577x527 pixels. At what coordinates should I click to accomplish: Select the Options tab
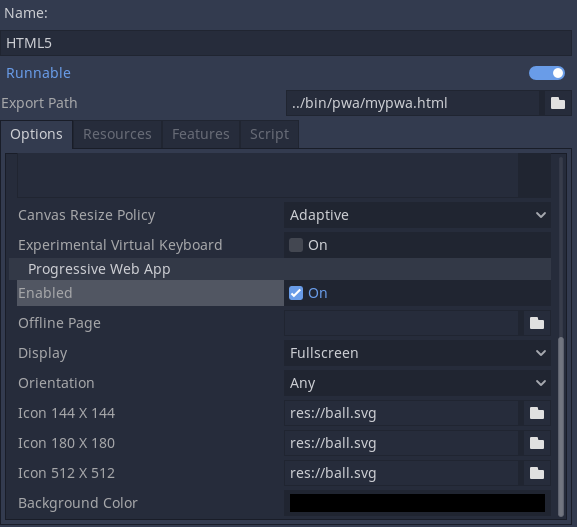click(36, 134)
